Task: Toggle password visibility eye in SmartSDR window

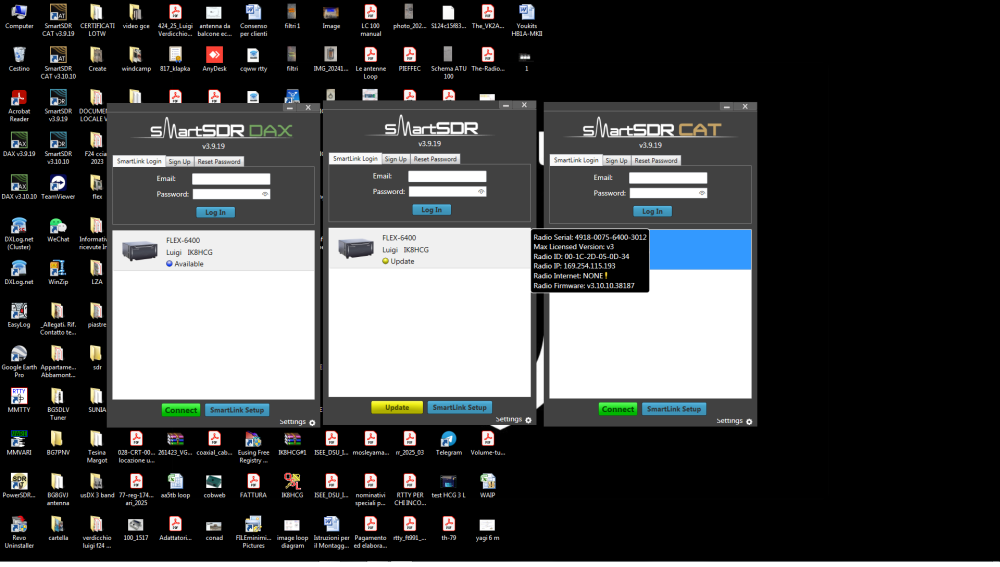Action: click(x=481, y=191)
